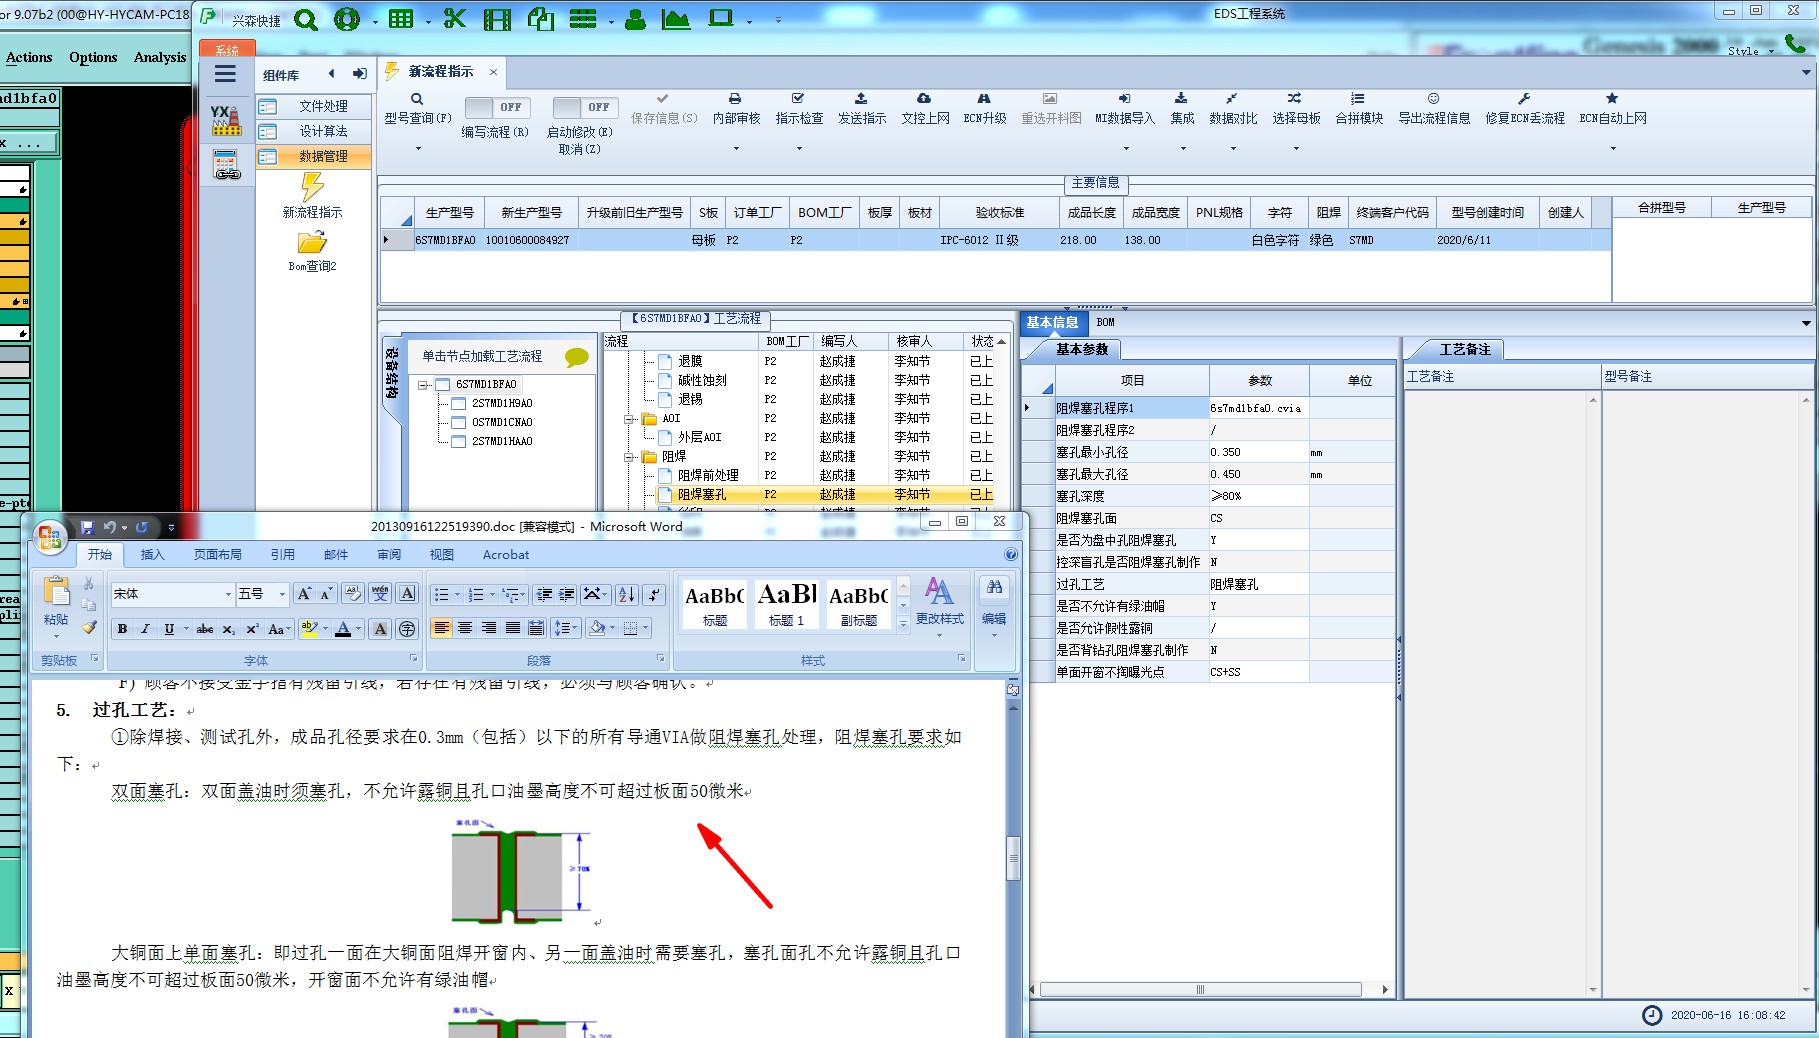Open the Bom查询2 folder icon
This screenshot has height=1038, width=1819.
point(312,242)
